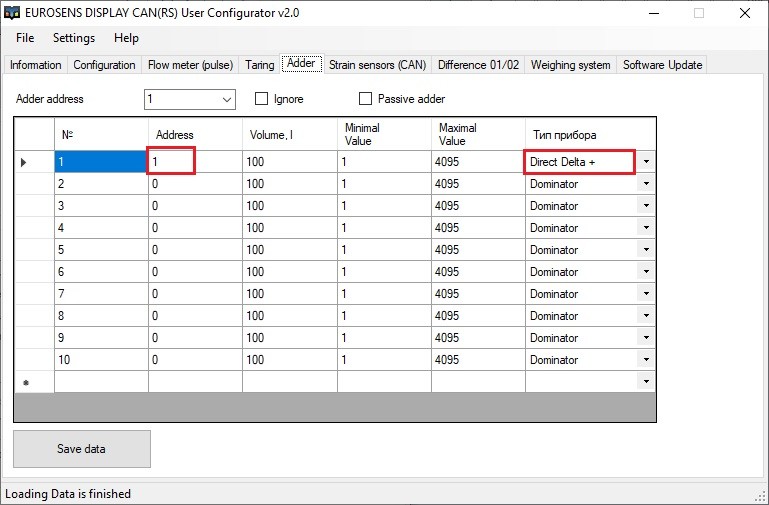Click the Volume cell in row 3
Image resolution: width=769 pixels, height=505 pixels.
tap(288, 206)
